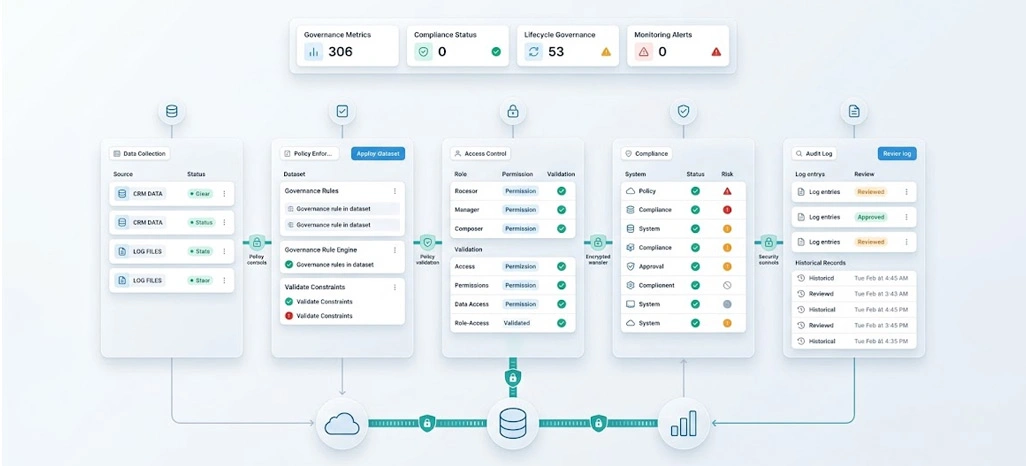The height and width of the screenshot is (466, 1026).
Task: Toggle the red Validate Constraints indicator
Action: pos(289,315)
